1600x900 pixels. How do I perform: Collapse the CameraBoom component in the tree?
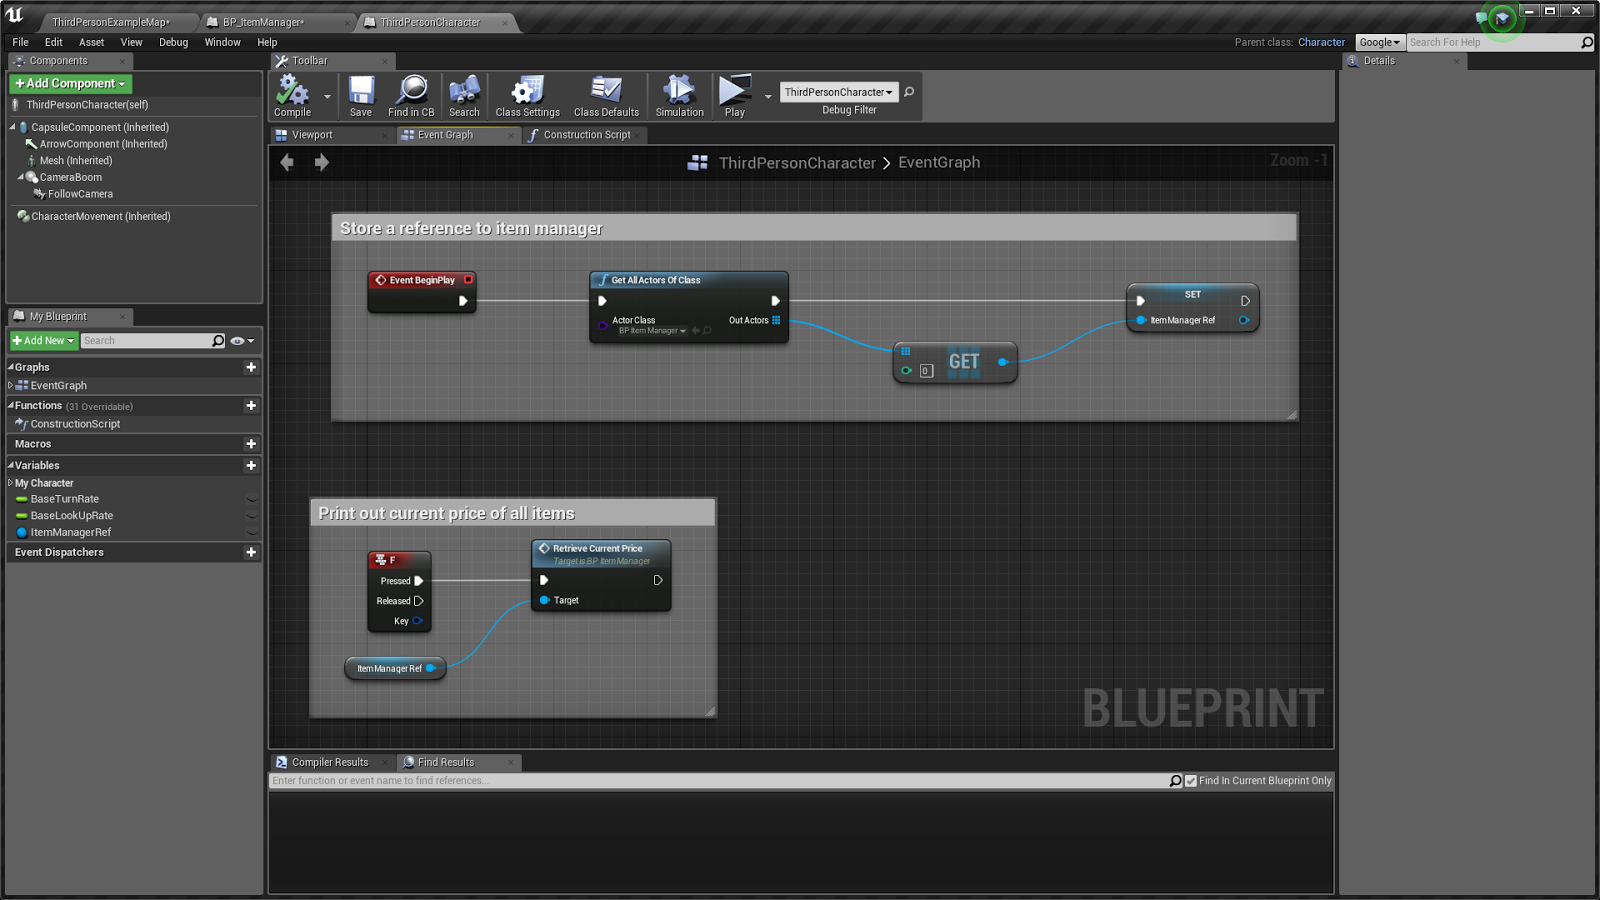pyautogui.click(x=23, y=177)
